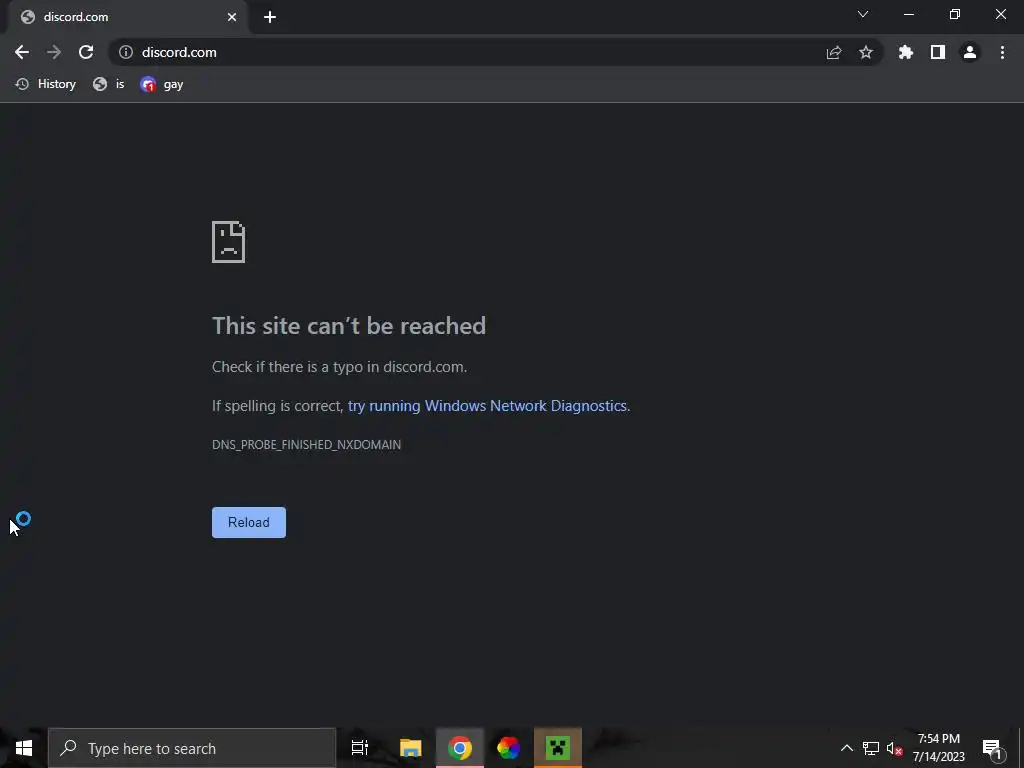Click the muted volume tray icon

pos(894,748)
